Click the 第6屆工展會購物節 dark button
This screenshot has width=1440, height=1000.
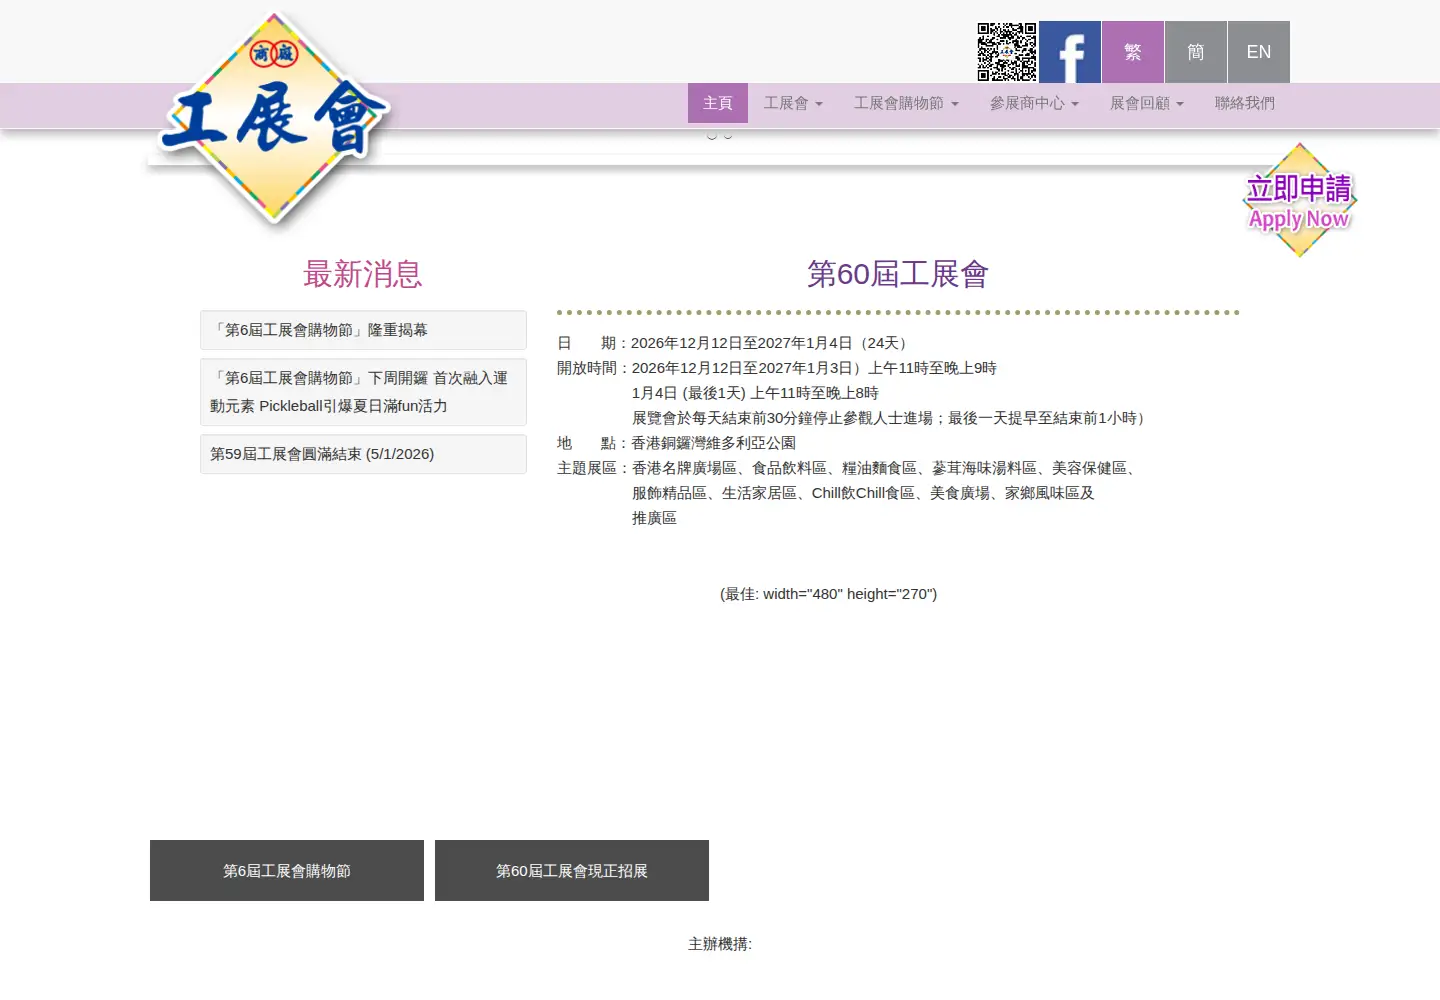[x=287, y=871]
